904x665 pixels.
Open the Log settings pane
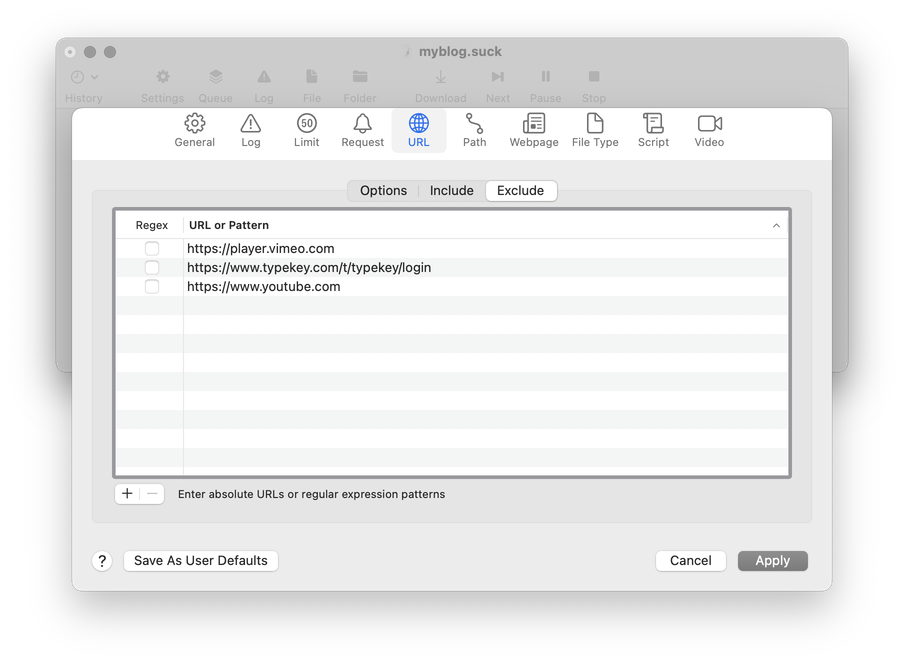coord(251,130)
